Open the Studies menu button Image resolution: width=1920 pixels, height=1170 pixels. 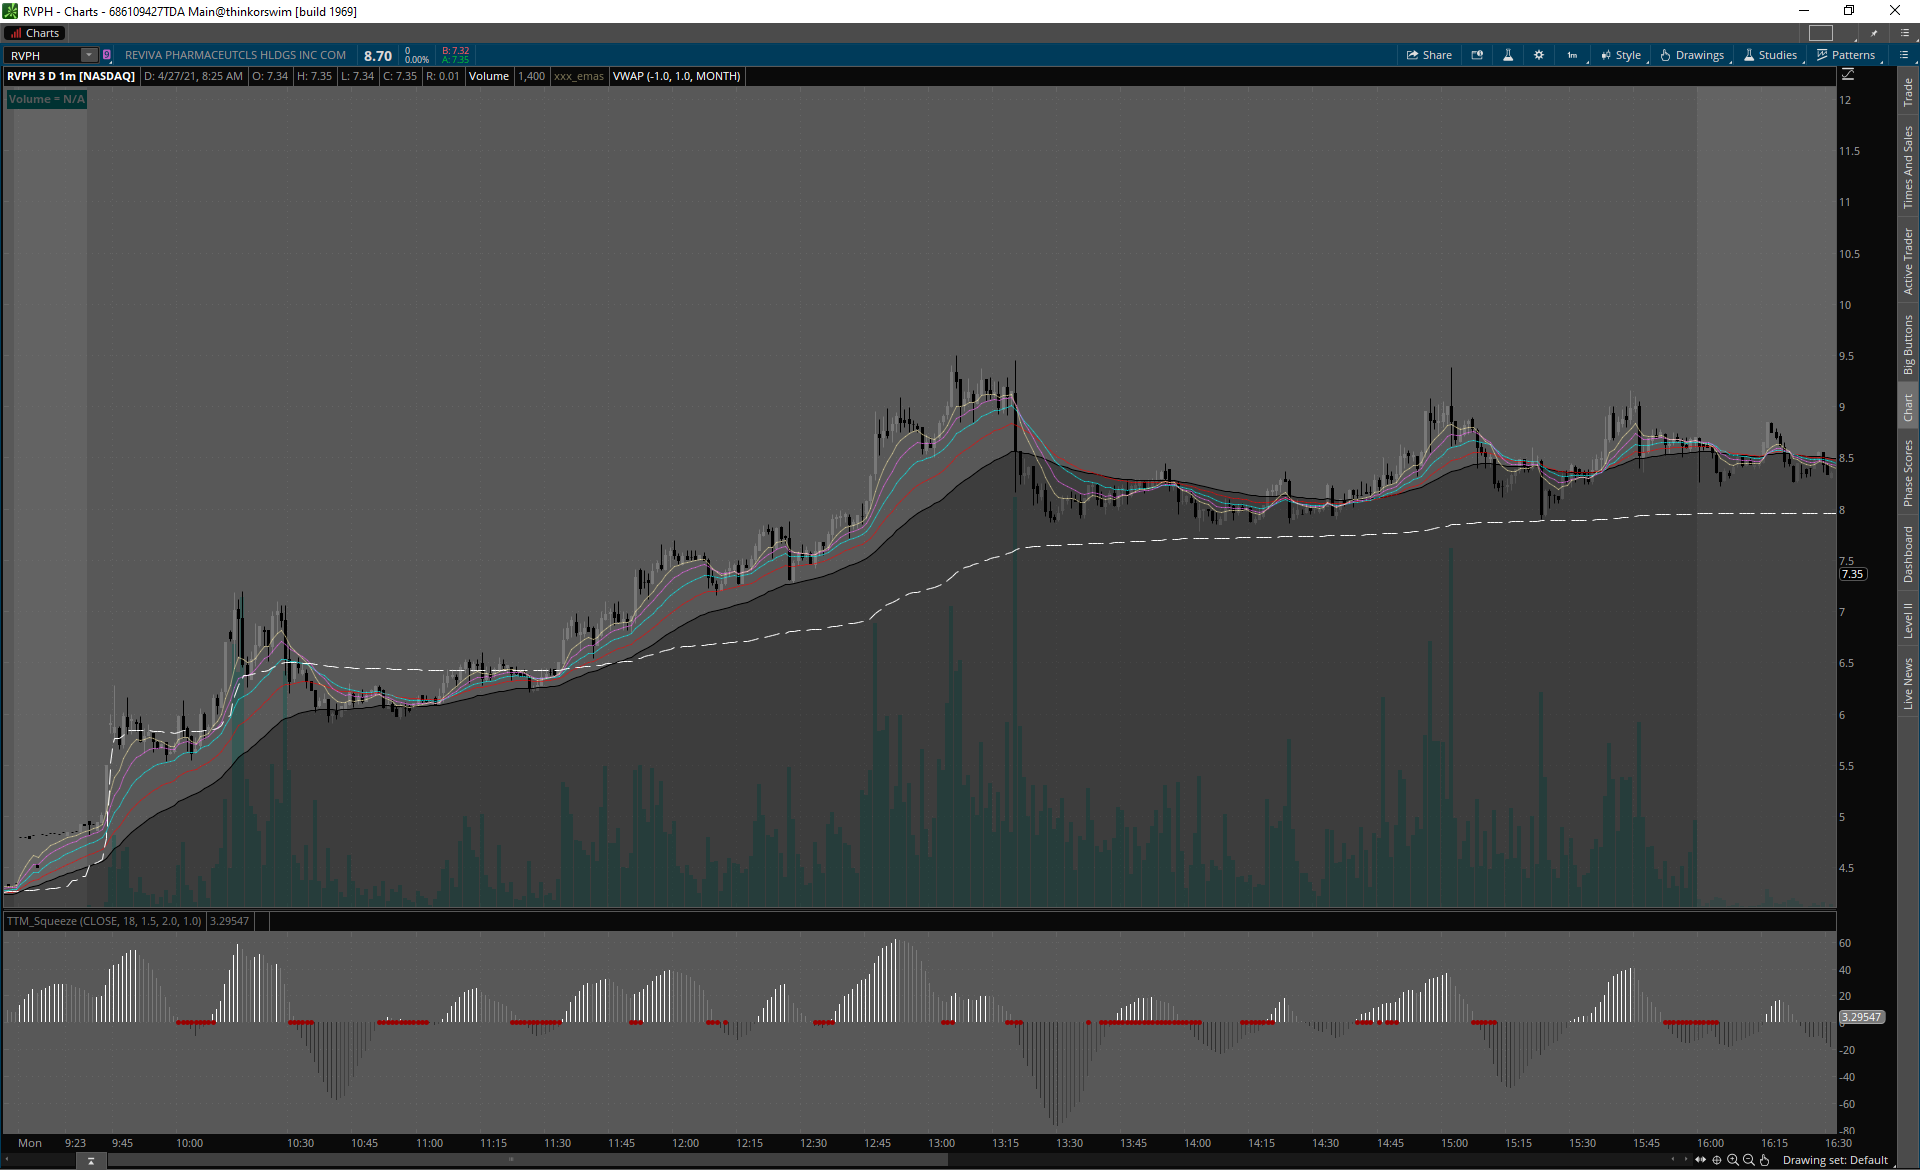(1770, 55)
